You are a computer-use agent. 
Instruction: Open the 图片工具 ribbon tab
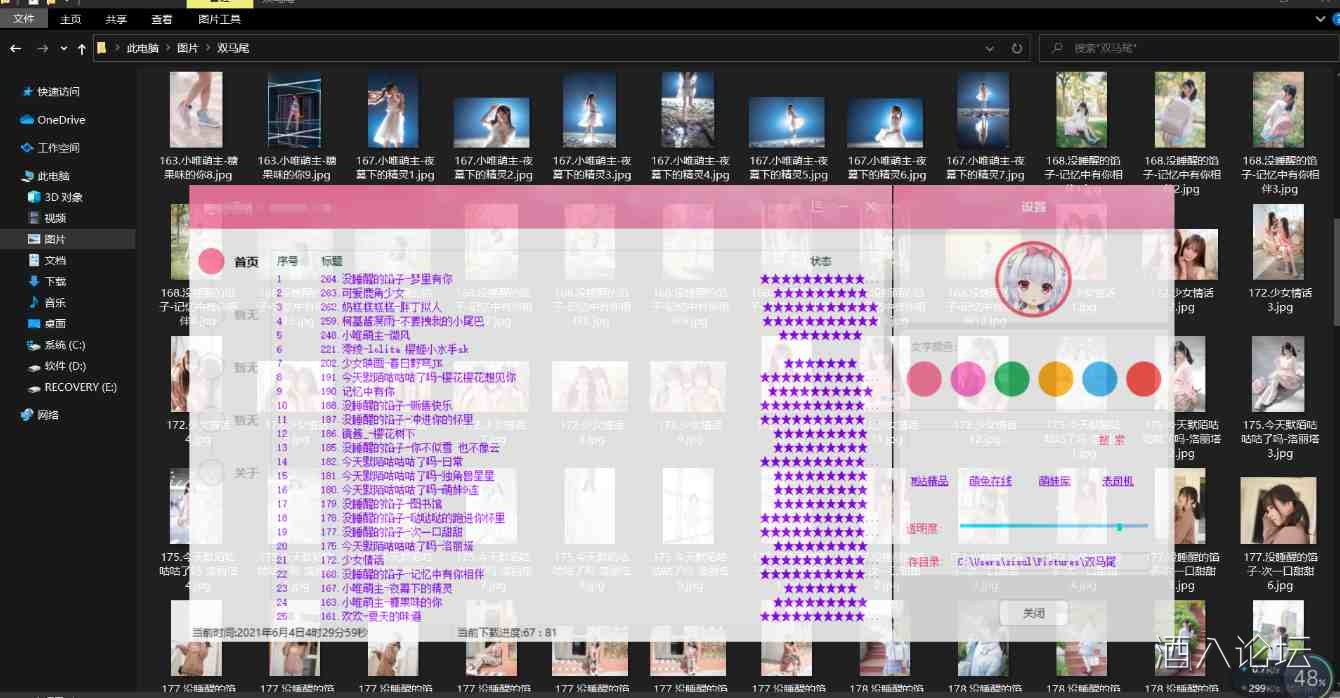(x=219, y=18)
